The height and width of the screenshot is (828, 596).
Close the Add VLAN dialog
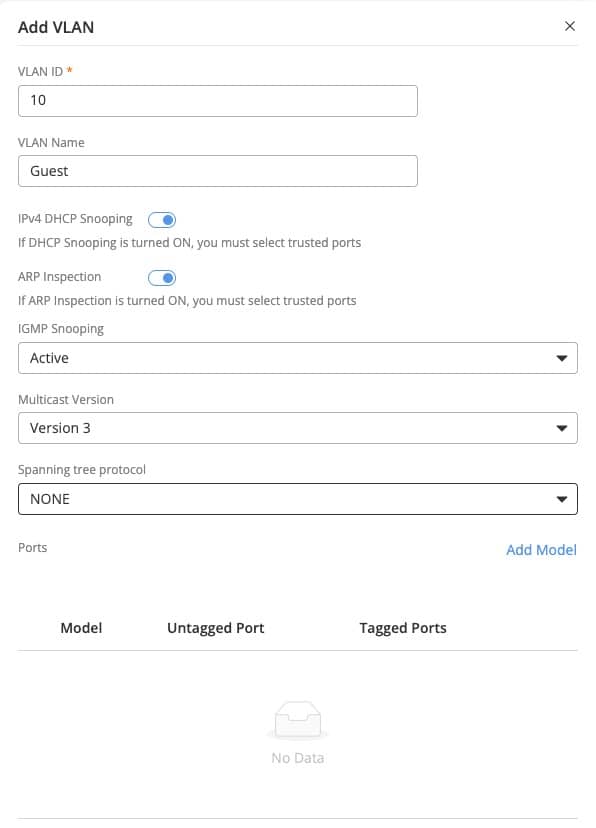point(570,26)
